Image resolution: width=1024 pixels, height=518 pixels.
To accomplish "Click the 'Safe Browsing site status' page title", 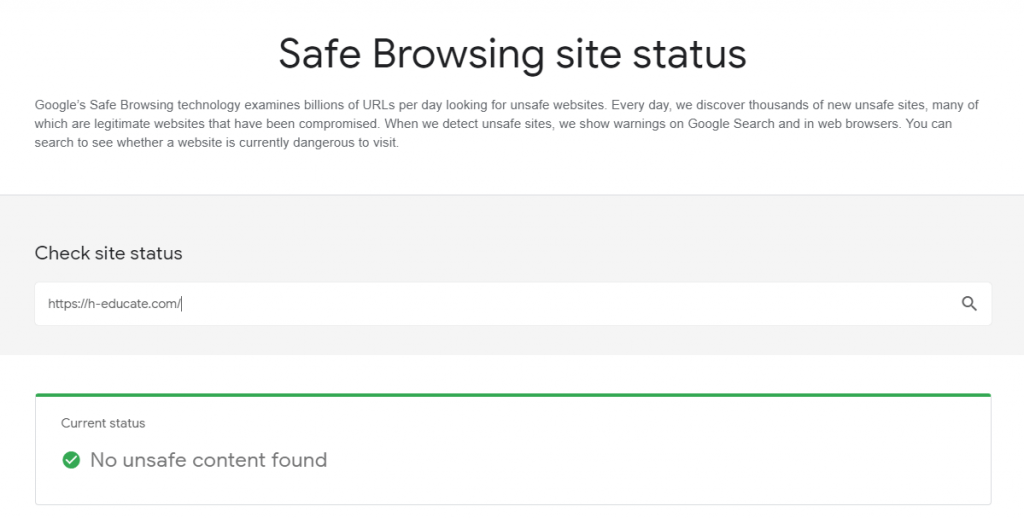I will coord(512,54).
